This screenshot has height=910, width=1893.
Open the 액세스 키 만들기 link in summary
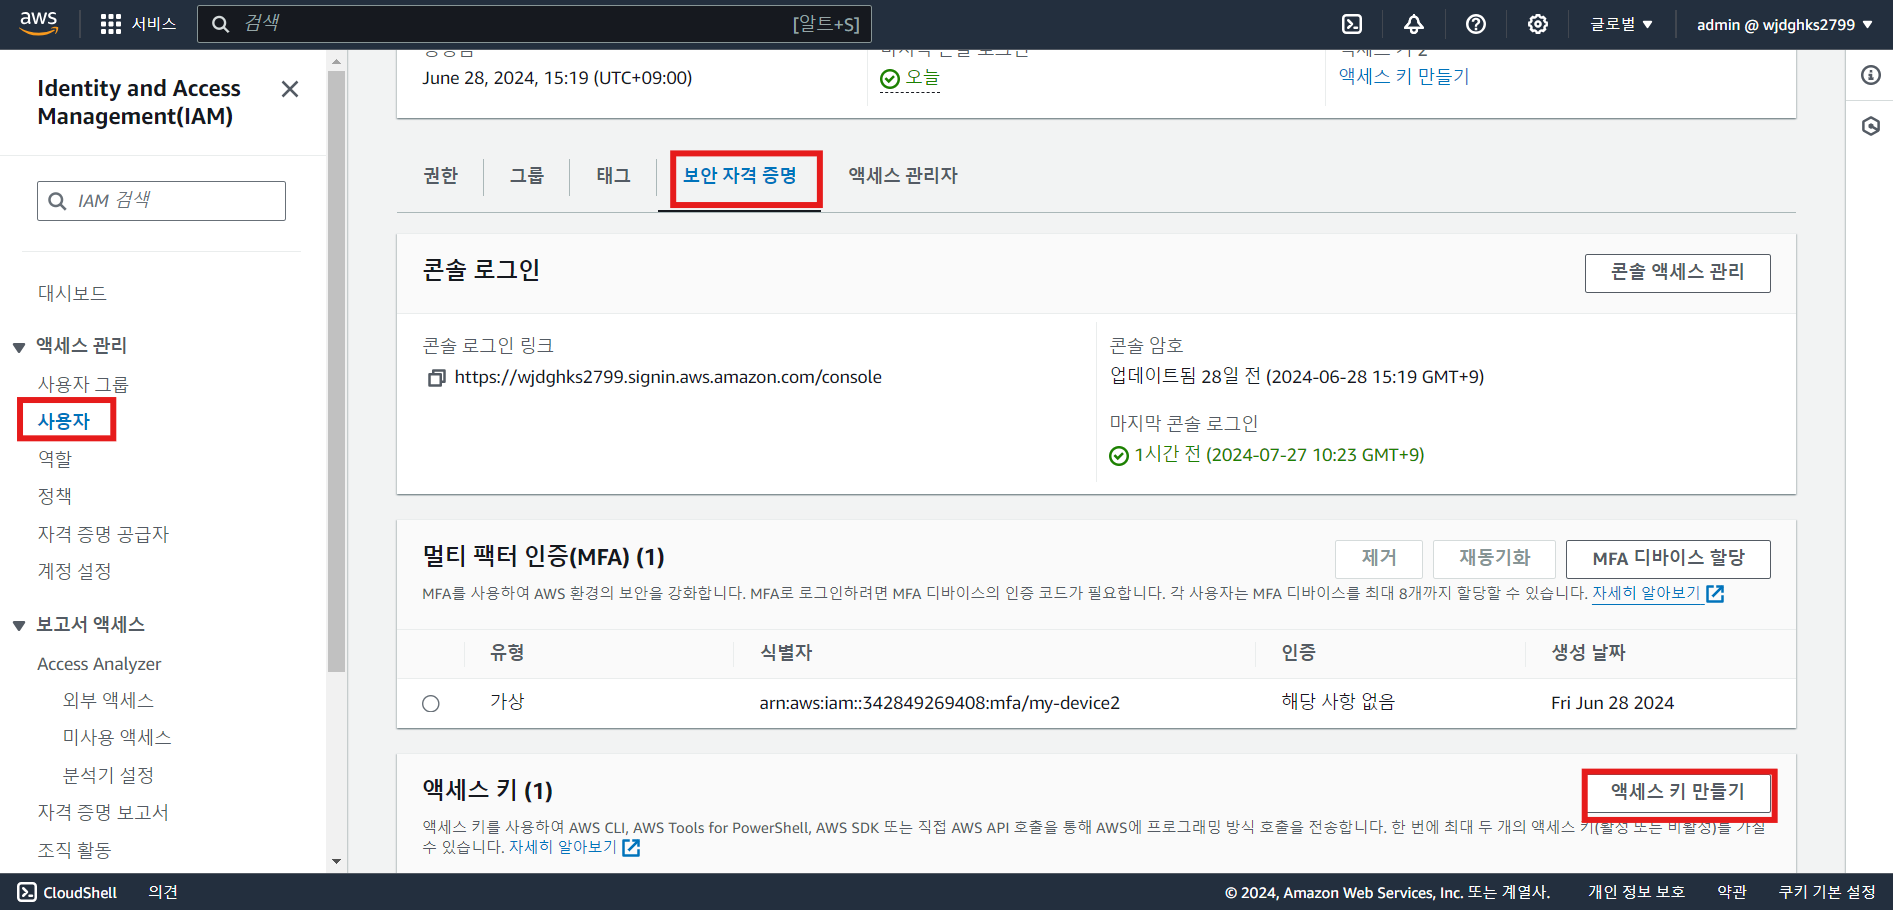pyautogui.click(x=1404, y=77)
